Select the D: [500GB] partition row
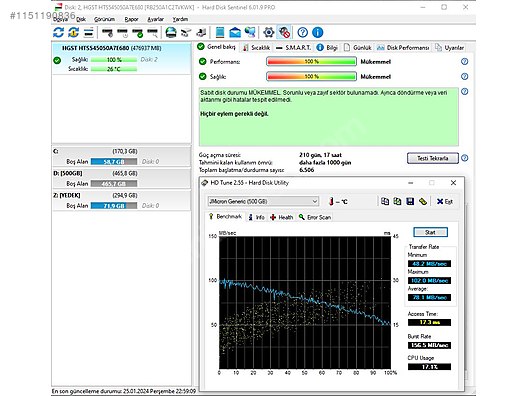Viewport: 528px width, 396px height. (121, 178)
